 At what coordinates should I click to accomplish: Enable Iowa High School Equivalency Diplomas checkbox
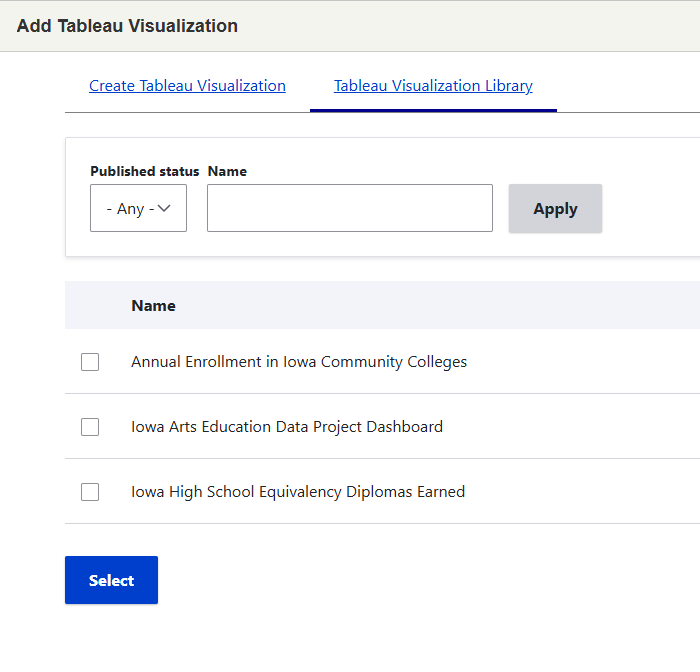click(90, 492)
